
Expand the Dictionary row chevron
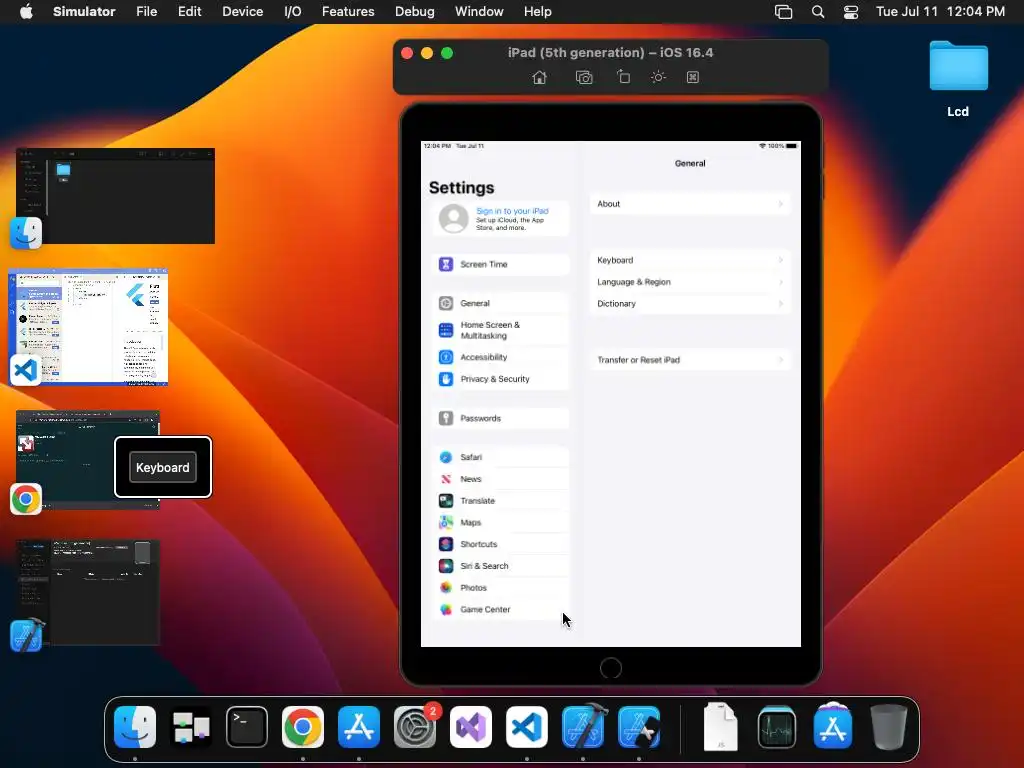click(x=780, y=304)
